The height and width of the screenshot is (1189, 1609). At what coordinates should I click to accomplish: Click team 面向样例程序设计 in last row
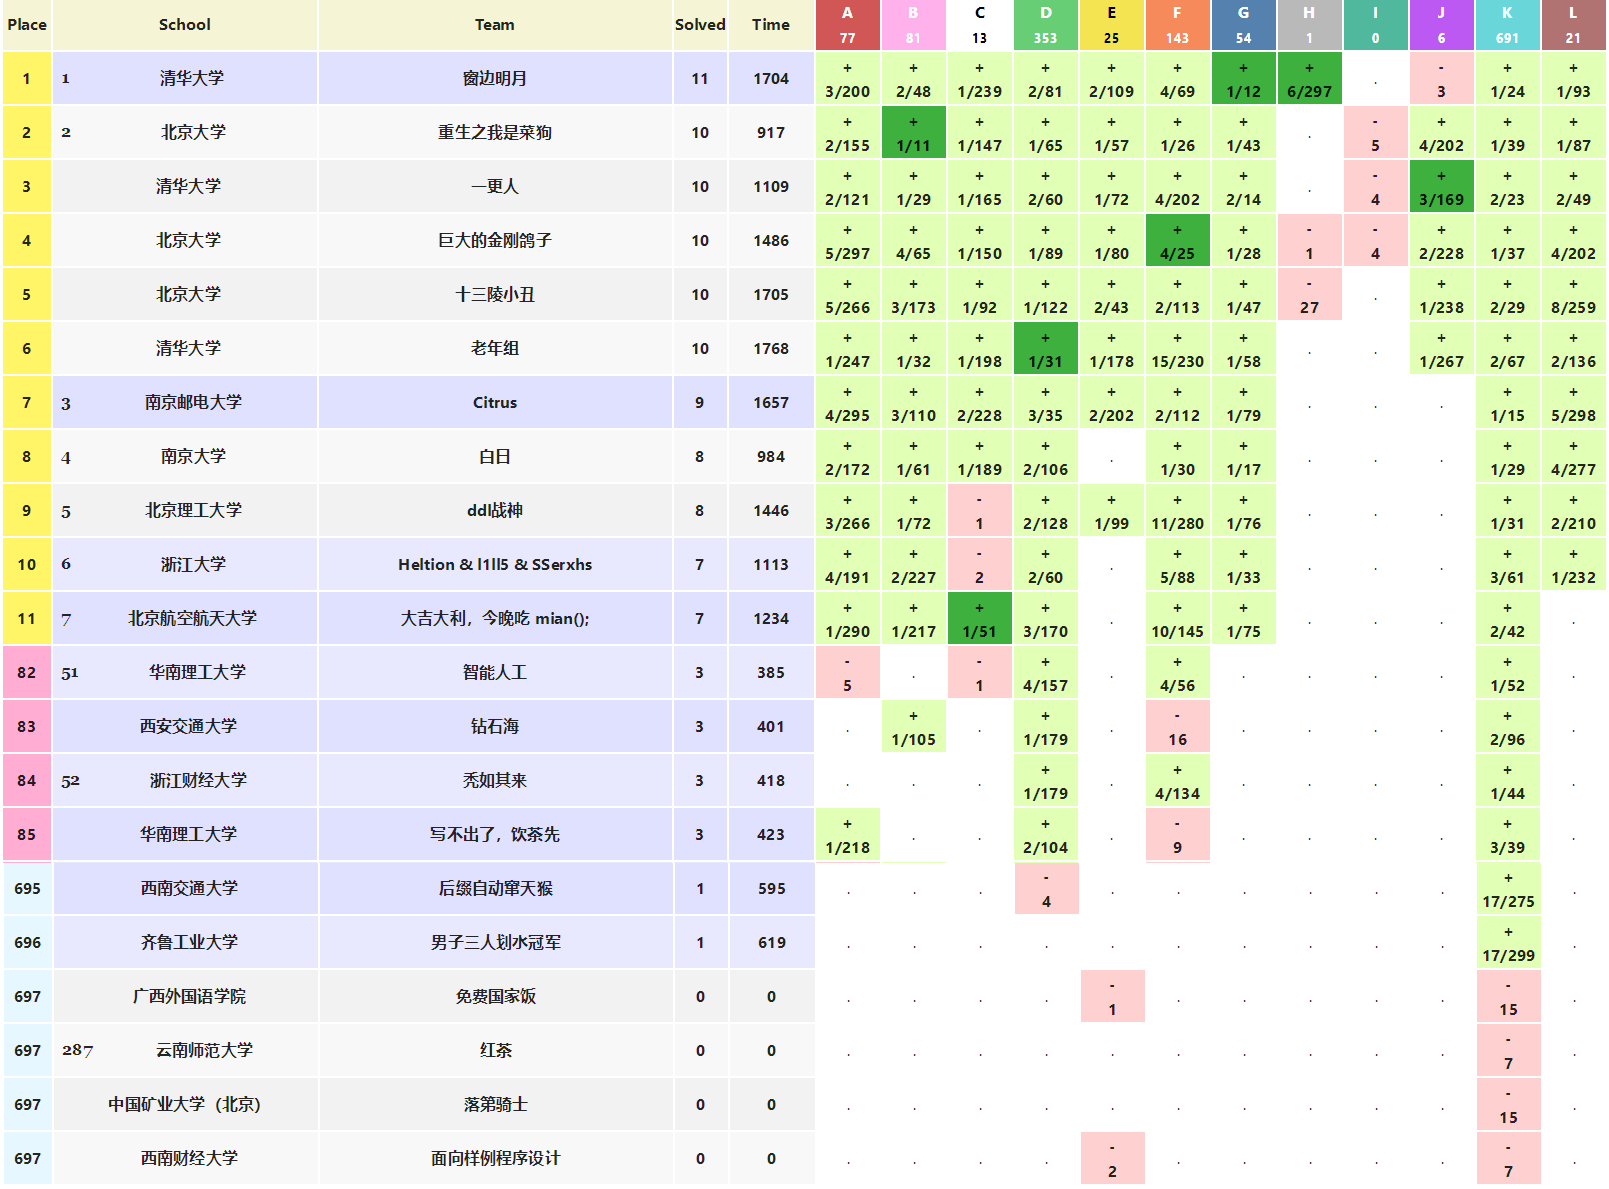495,1159
